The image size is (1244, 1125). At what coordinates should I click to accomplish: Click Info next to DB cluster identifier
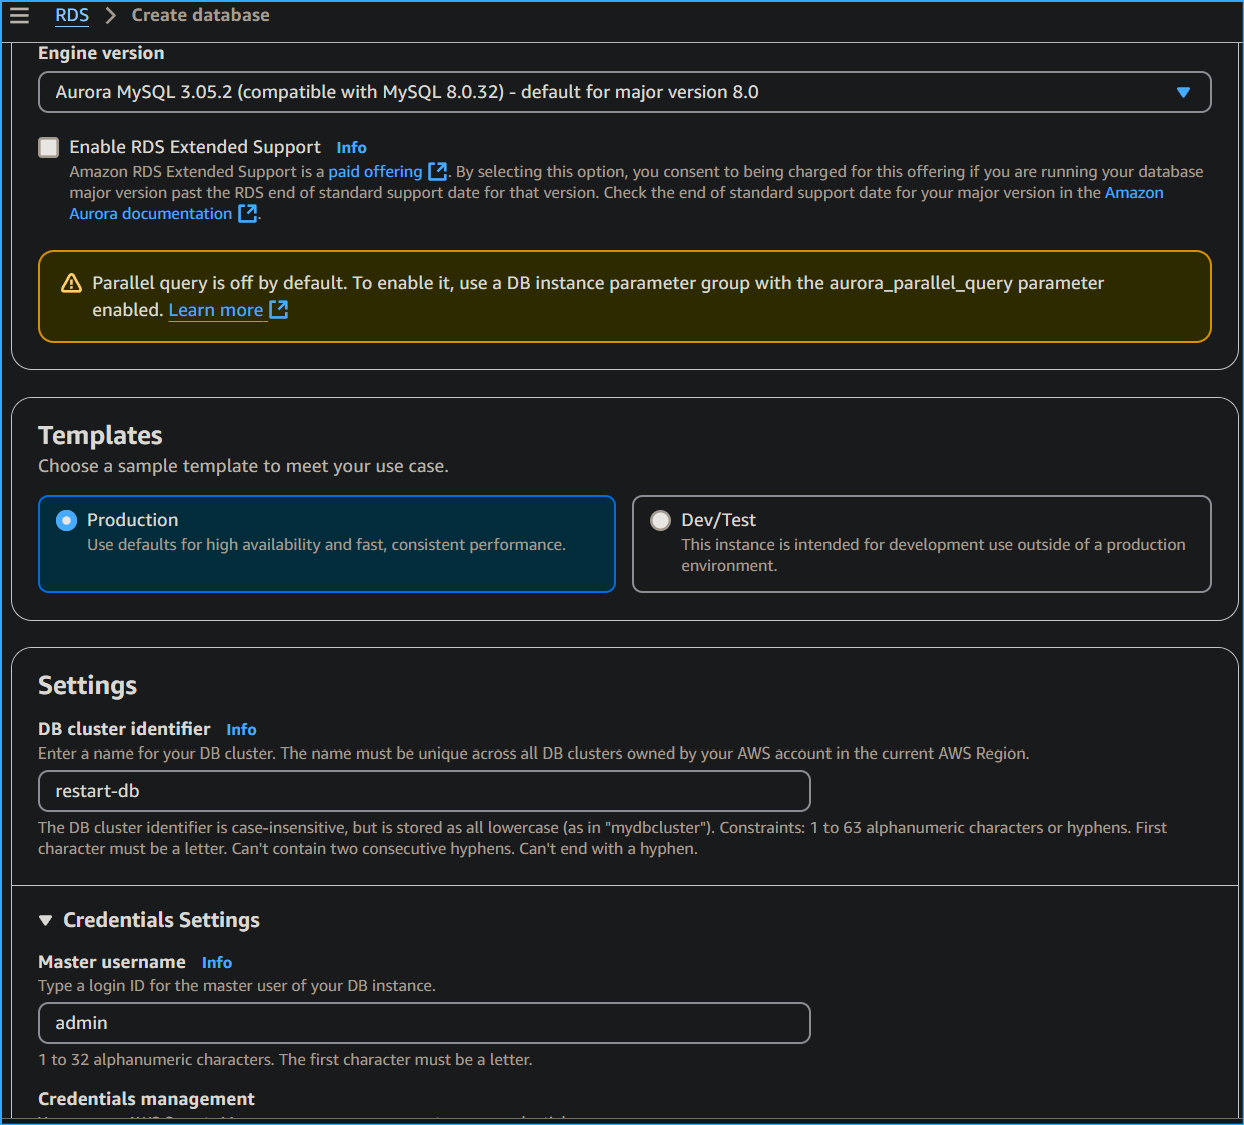pos(241,729)
